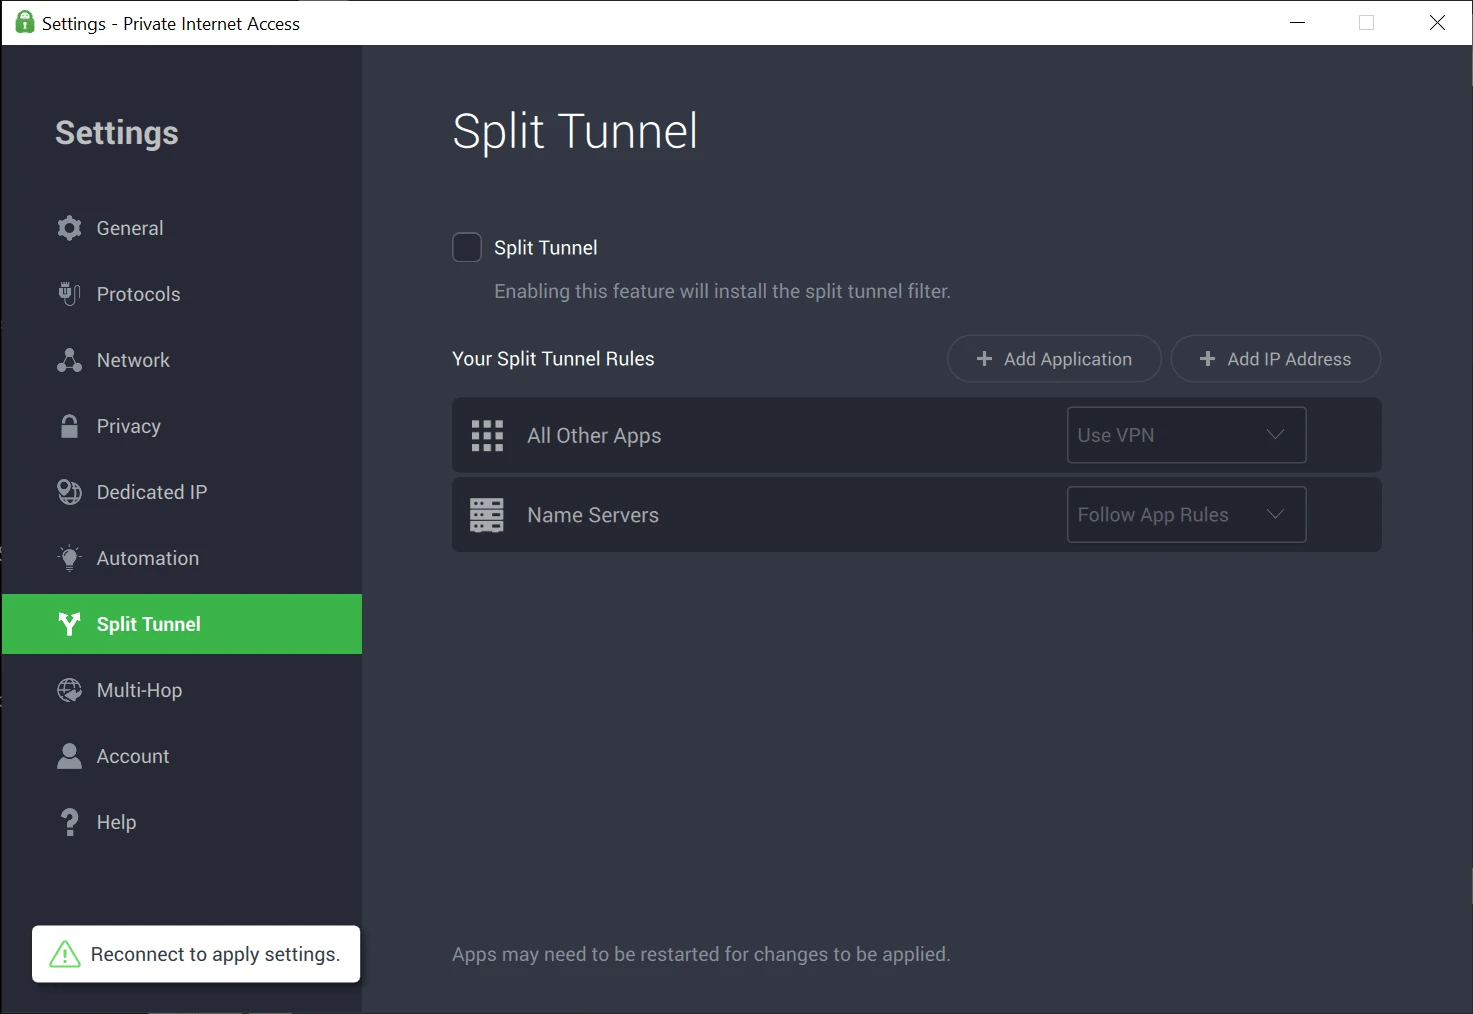Select the Name Servers rack icon
This screenshot has height=1014, width=1473.
[487, 515]
